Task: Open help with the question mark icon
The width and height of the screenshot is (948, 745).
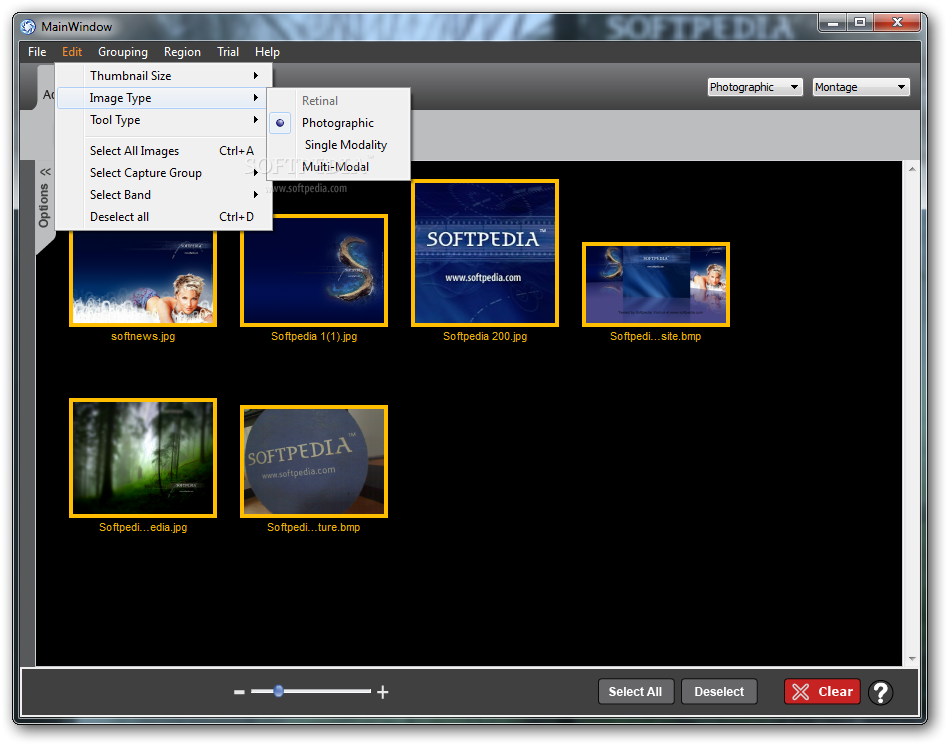Action: [x=881, y=692]
